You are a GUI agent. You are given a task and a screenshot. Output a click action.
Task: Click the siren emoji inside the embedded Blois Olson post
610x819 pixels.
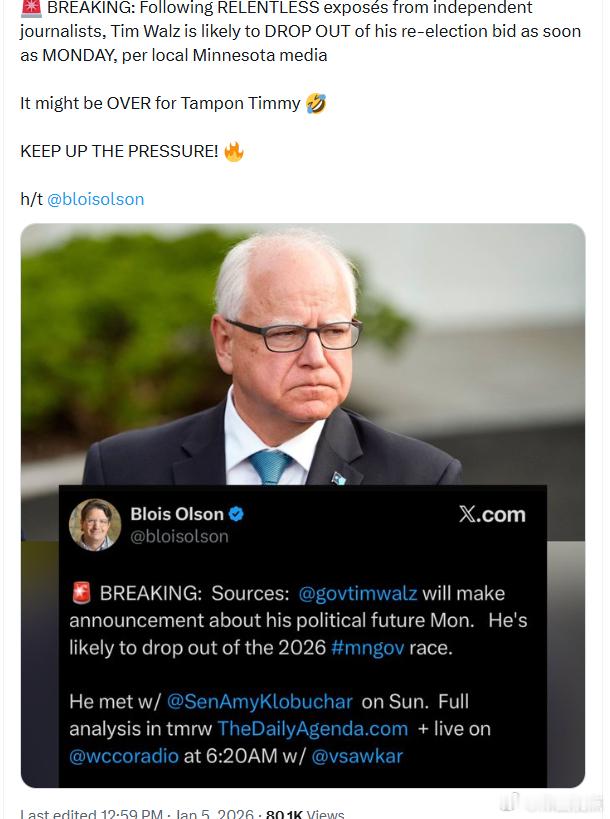(x=81, y=592)
